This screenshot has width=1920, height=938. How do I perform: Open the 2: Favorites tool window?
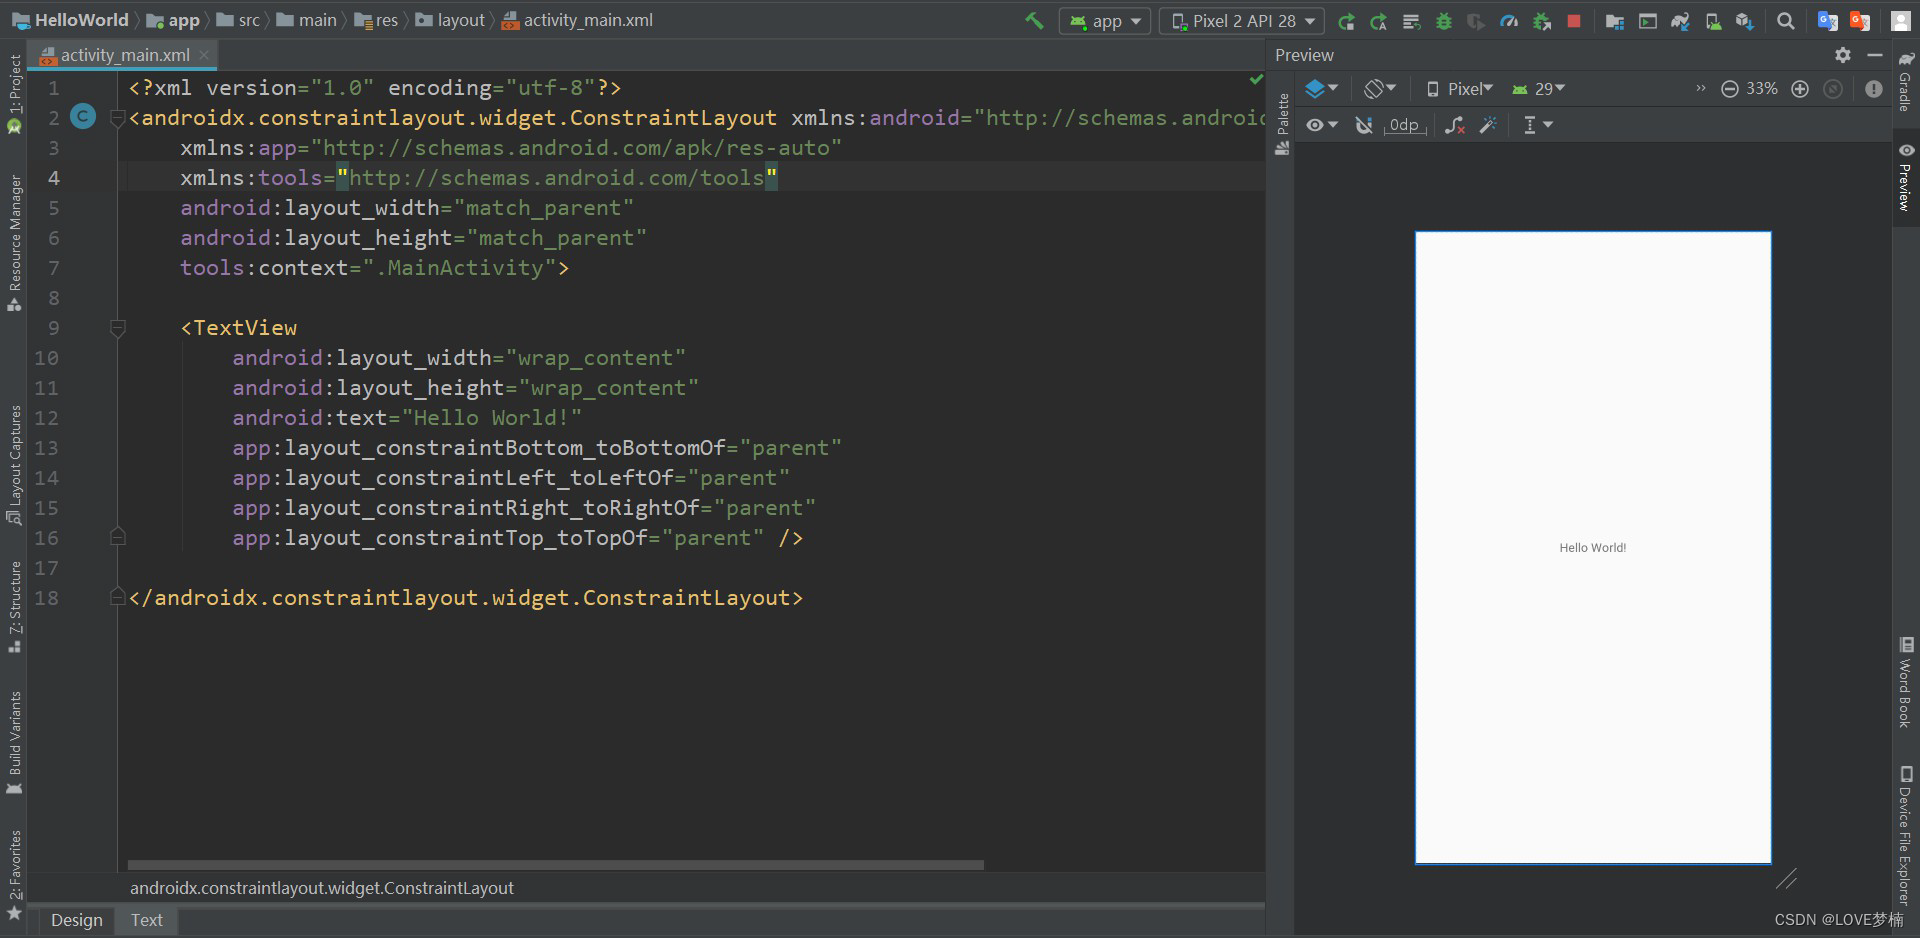tap(14, 875)
